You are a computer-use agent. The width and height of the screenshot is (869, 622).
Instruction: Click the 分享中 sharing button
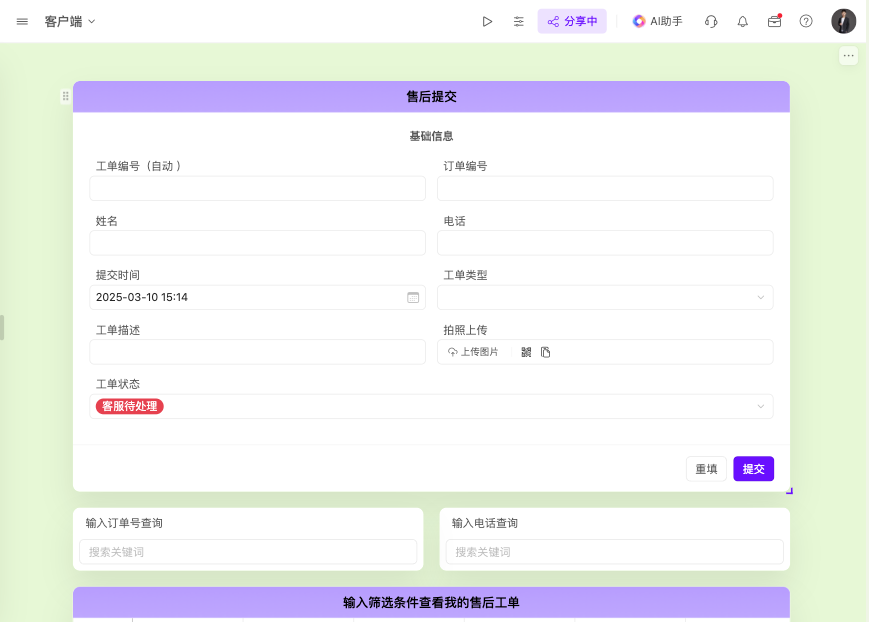tap(572, 20)
